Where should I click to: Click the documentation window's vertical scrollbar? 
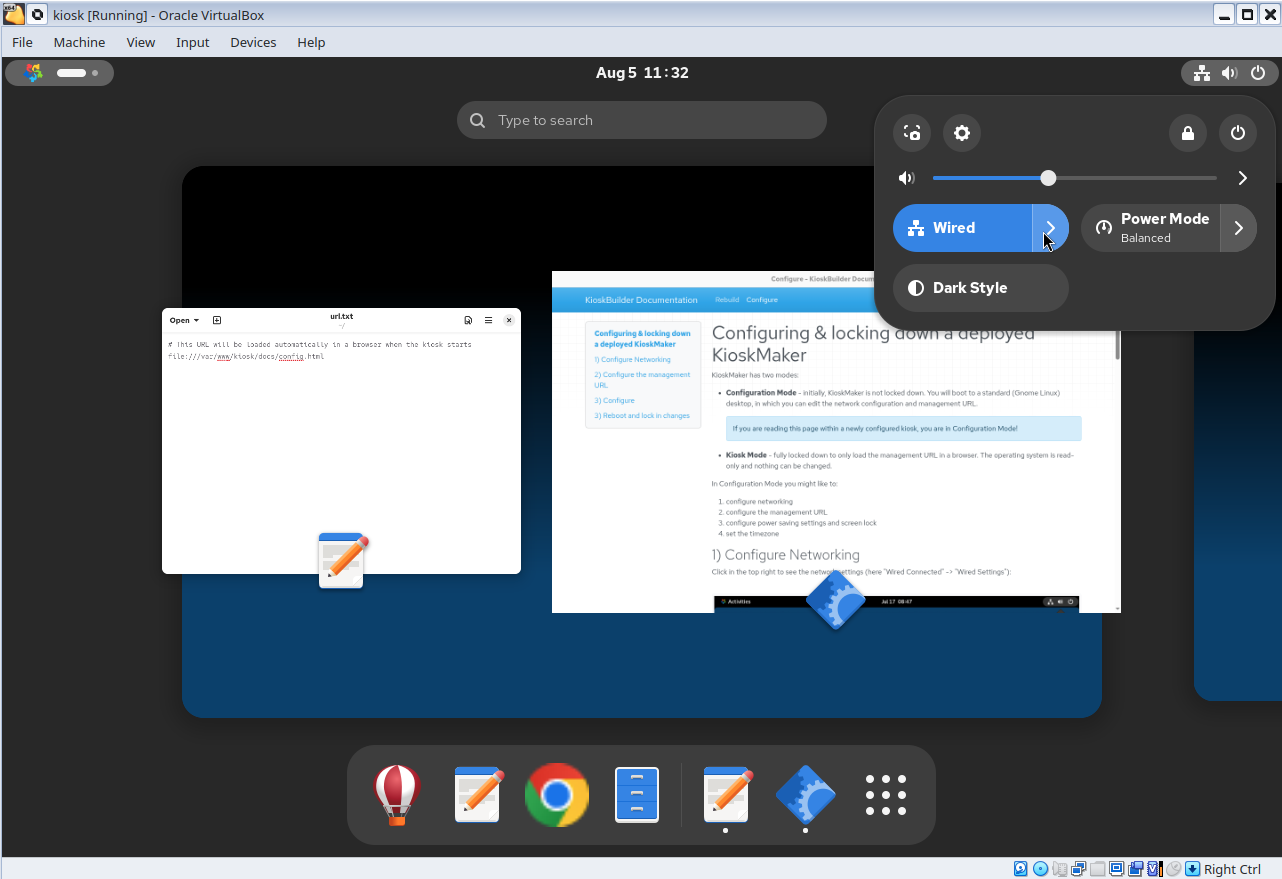pos(1117,460)
